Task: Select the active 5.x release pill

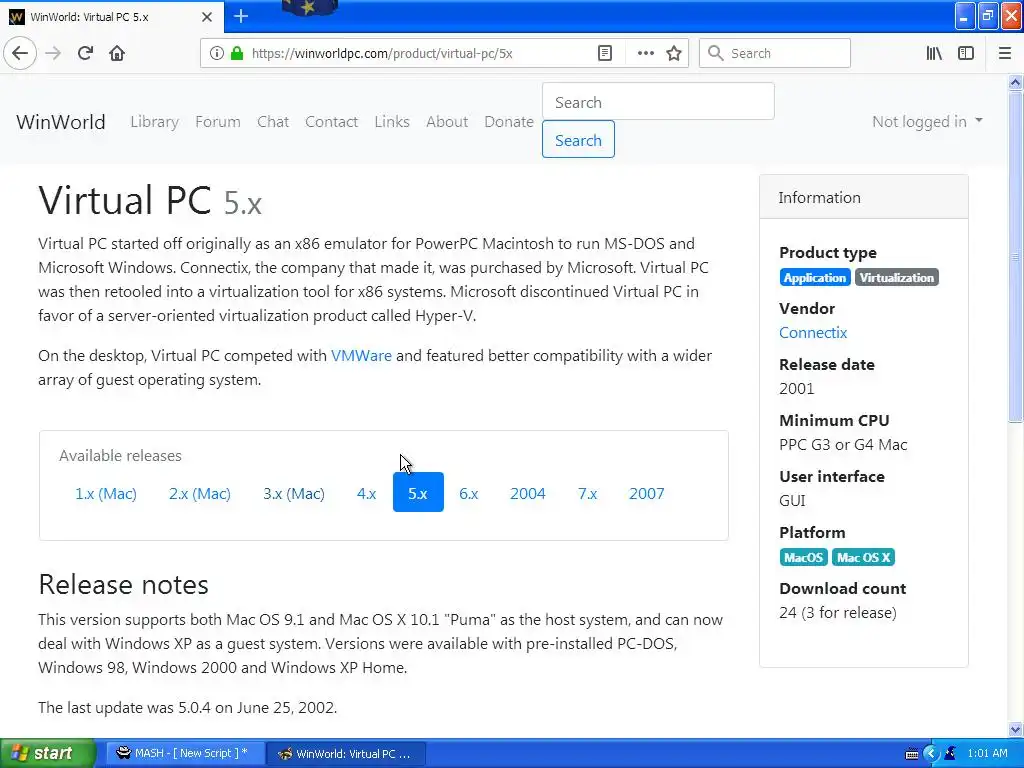Action: [418, 492]
